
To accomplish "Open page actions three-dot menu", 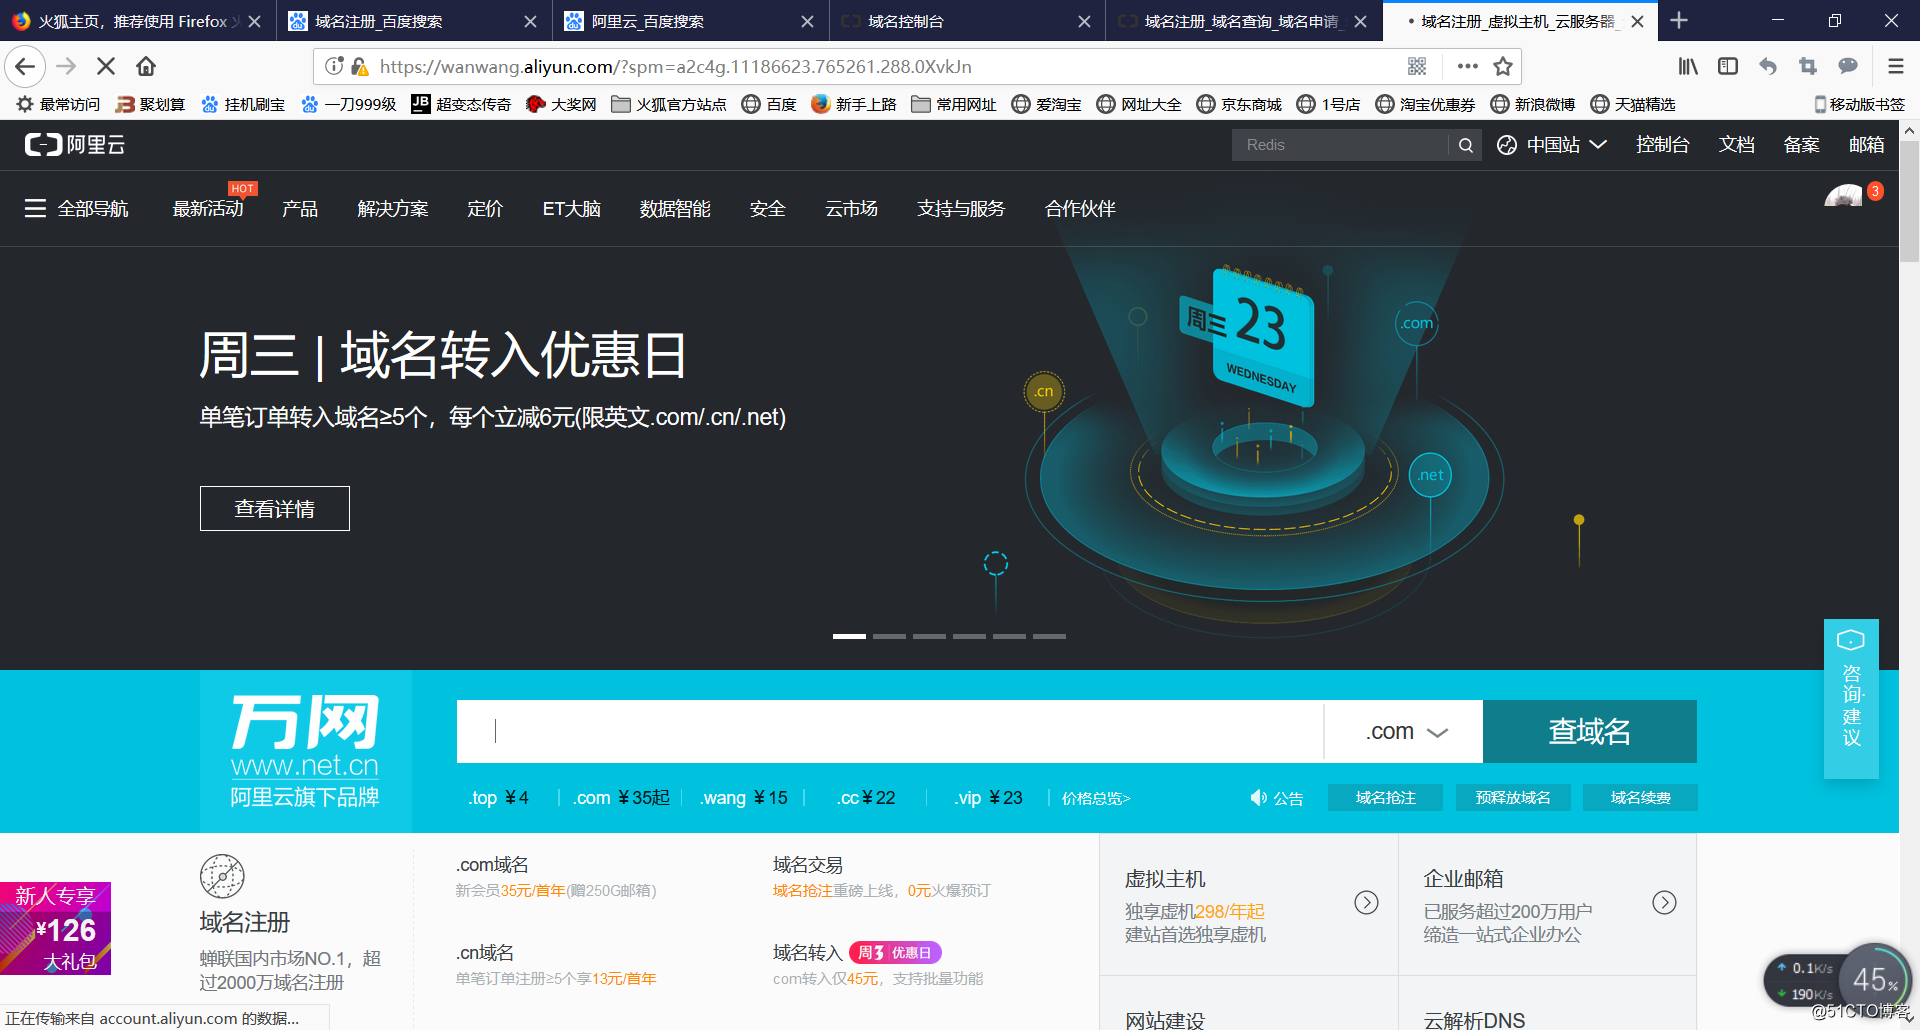I will pos(1467,67).
